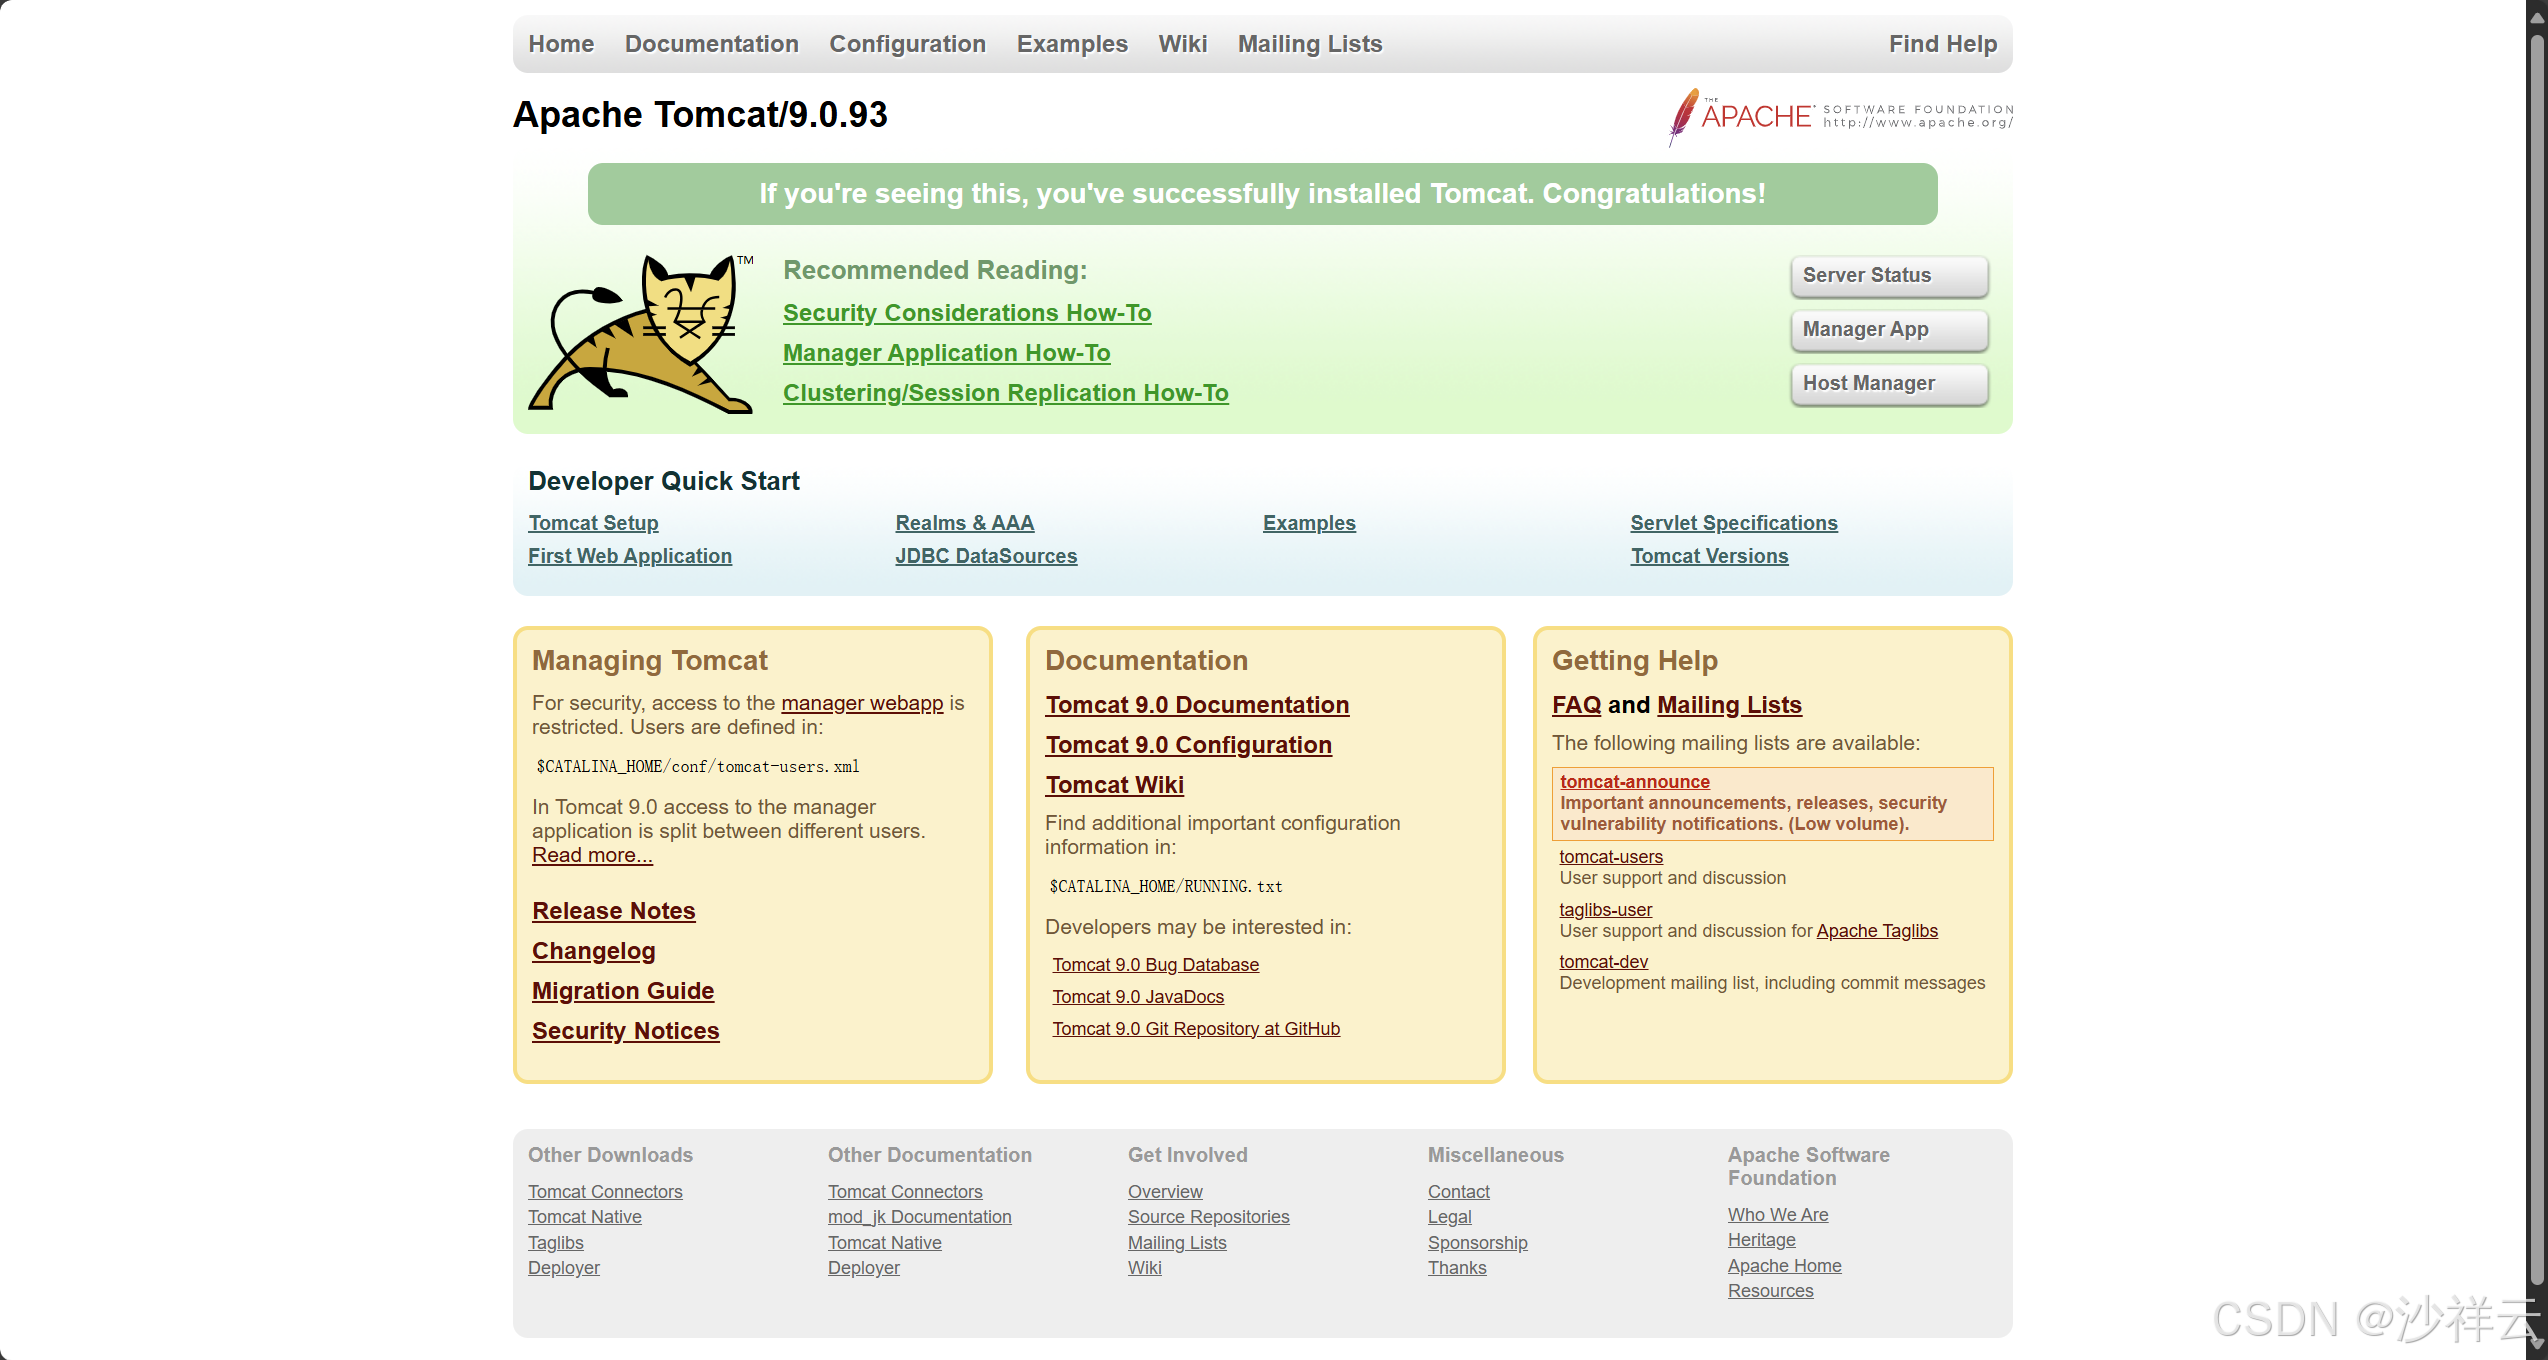This screenshot has width=2548, height=1360.
Task: Open the tomcat-dev mailing list link
Action: pos(1604,962)
